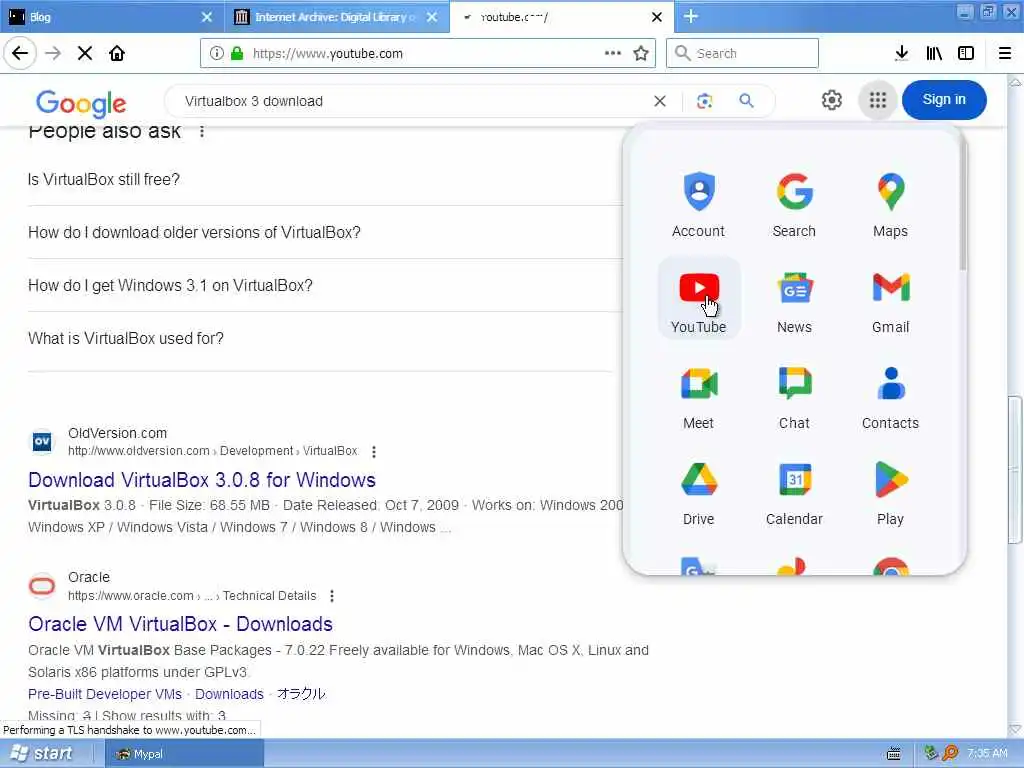
Task: Open the browser hamburger menu
Action: coord(1004,53)
